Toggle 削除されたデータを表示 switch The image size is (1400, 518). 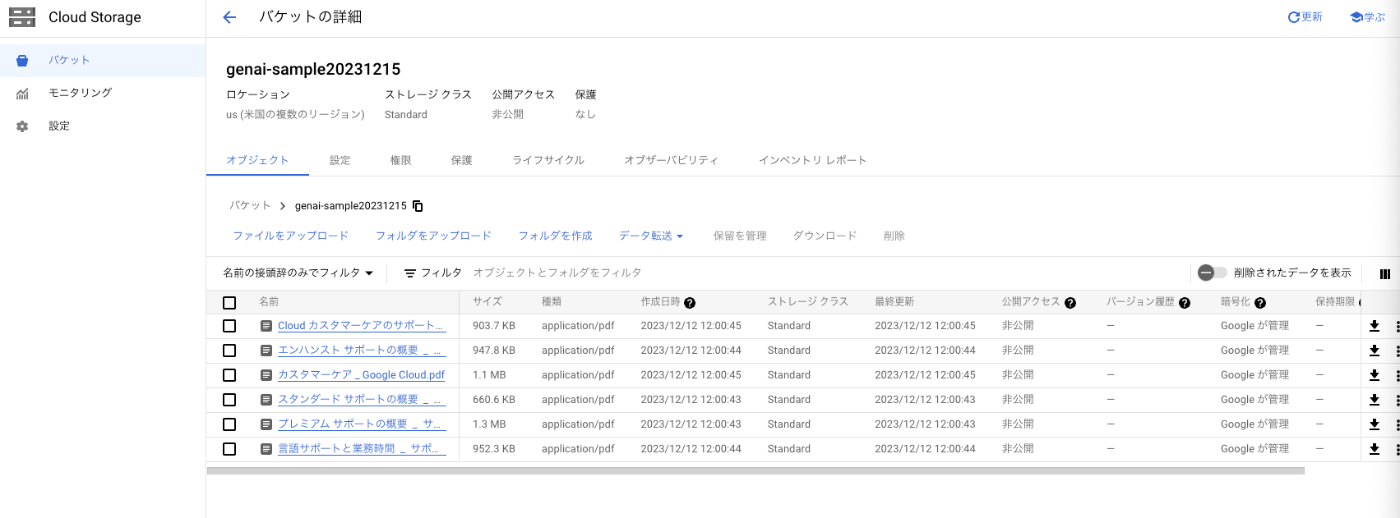1212,273
